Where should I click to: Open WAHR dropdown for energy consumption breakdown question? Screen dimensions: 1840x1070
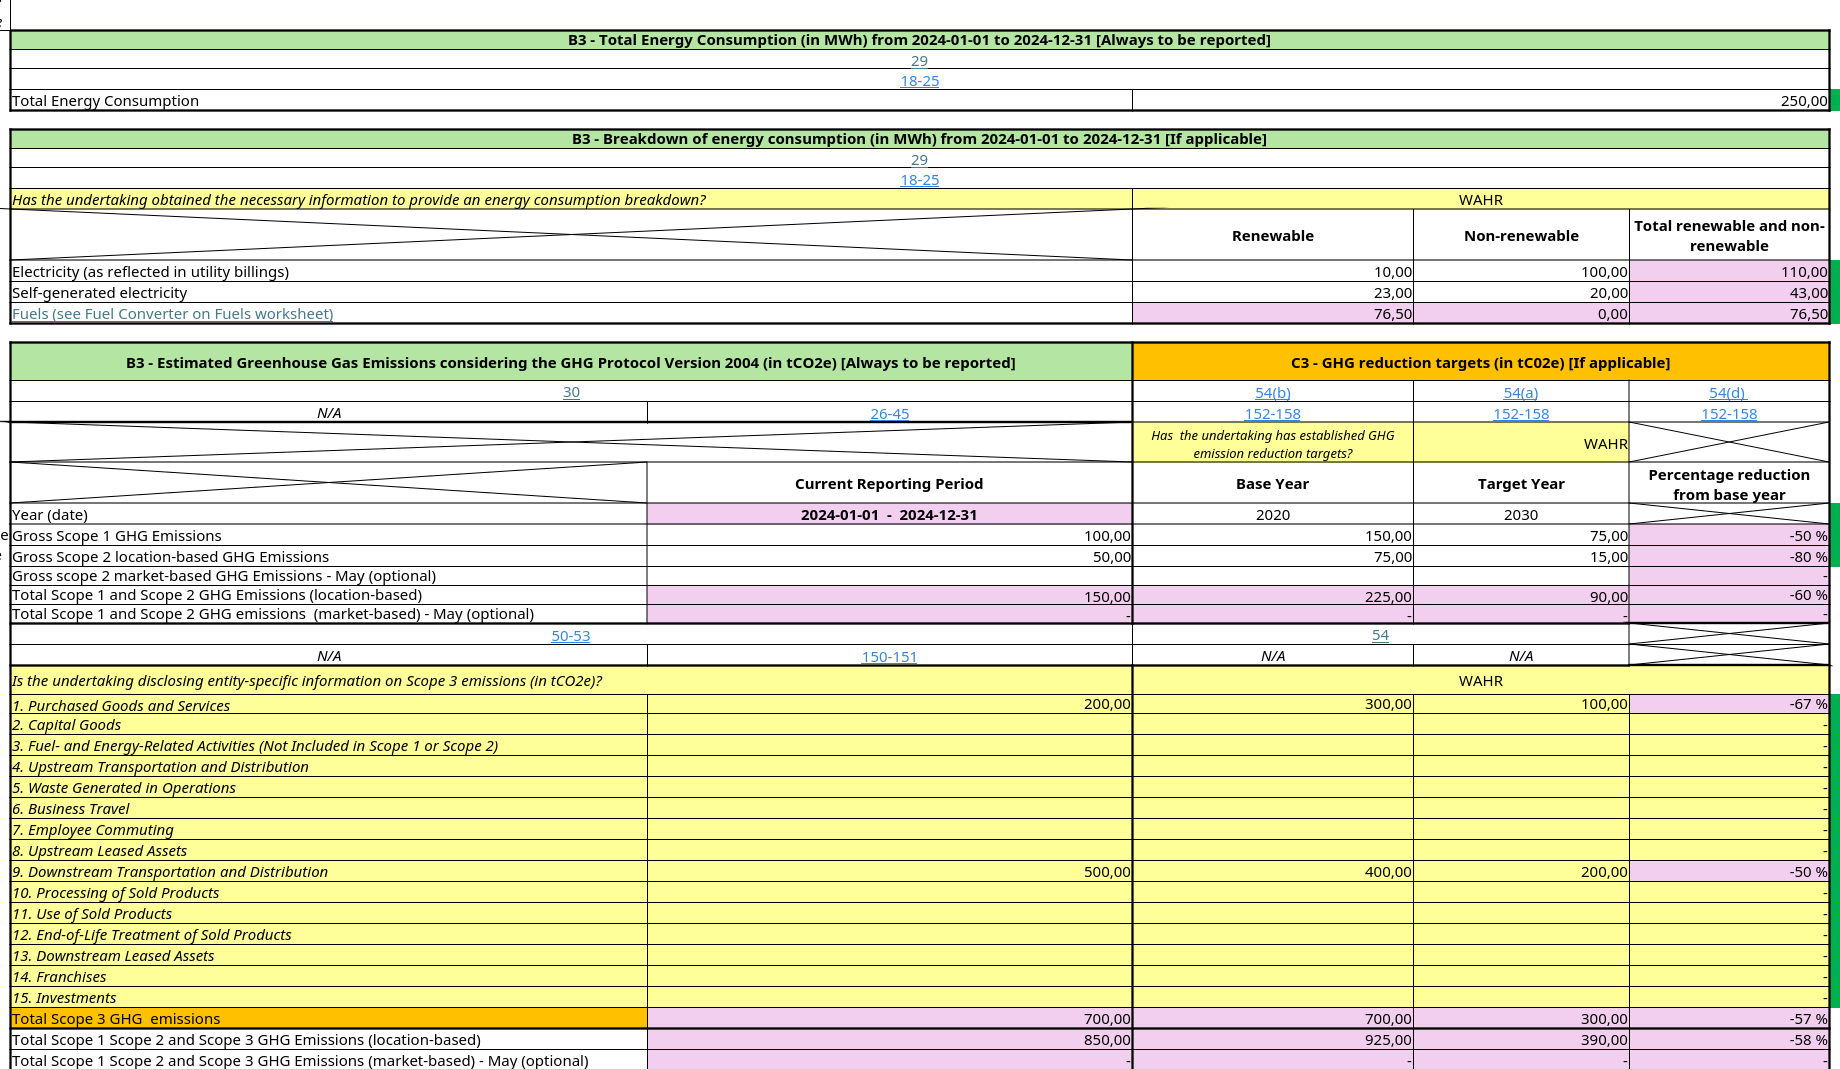(x=1480, y=200)
